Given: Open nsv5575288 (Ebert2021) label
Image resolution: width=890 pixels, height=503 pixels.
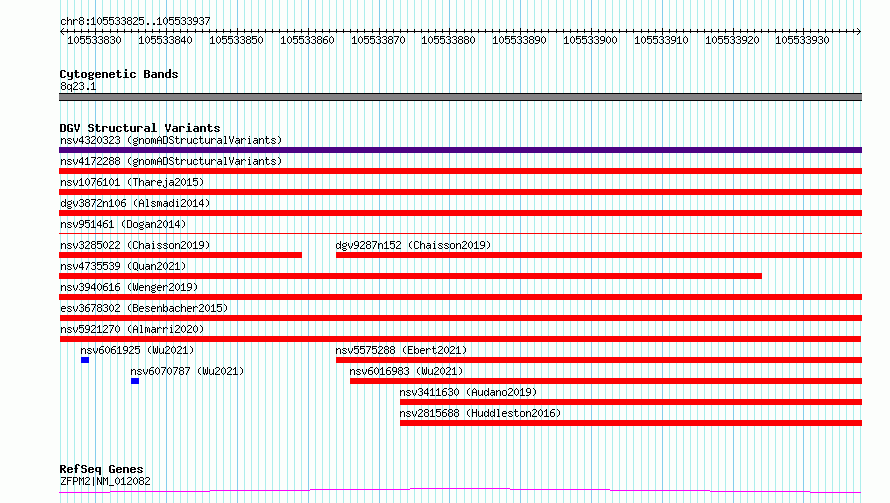Looking at the screenshot, I should tap(401, 350).
